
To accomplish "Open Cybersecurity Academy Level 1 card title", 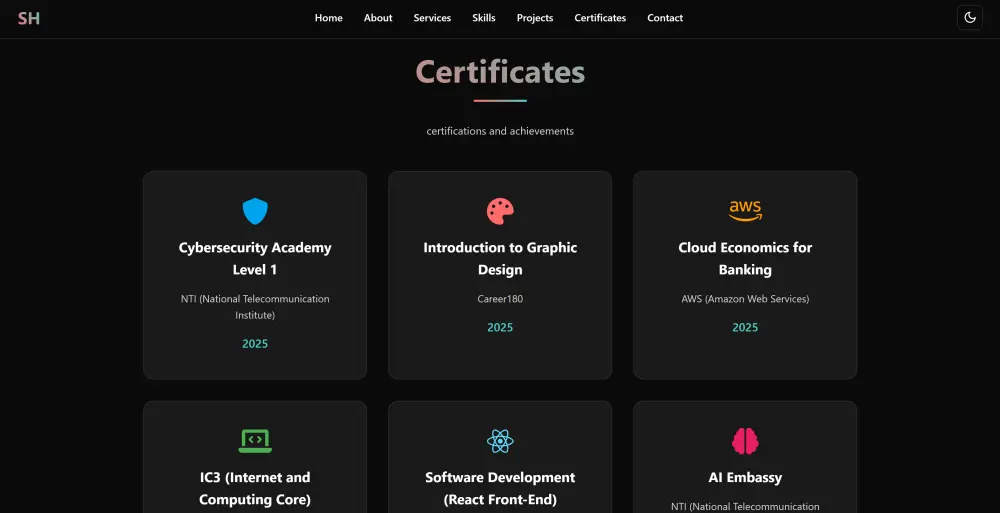I will (x=255, y=258).
